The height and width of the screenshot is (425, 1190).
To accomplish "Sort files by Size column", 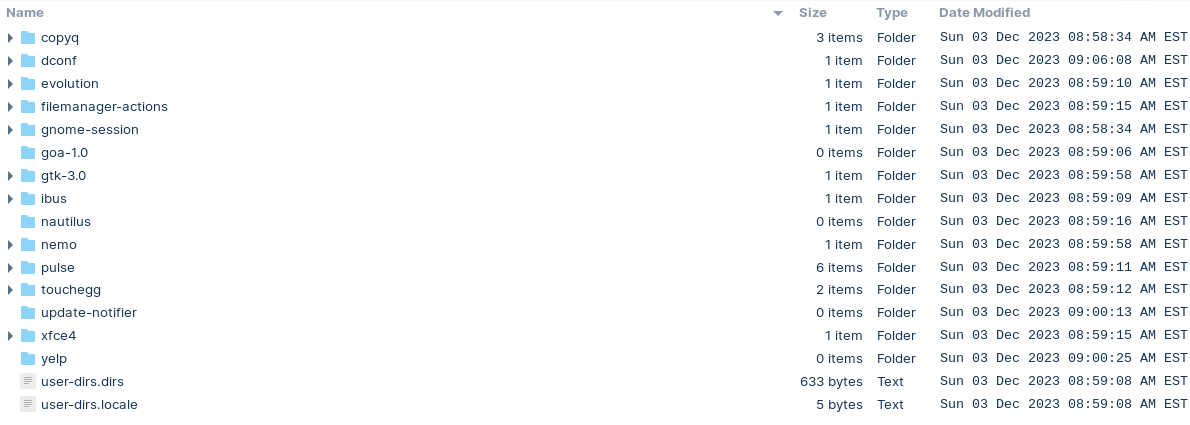I will coord(812,13).
